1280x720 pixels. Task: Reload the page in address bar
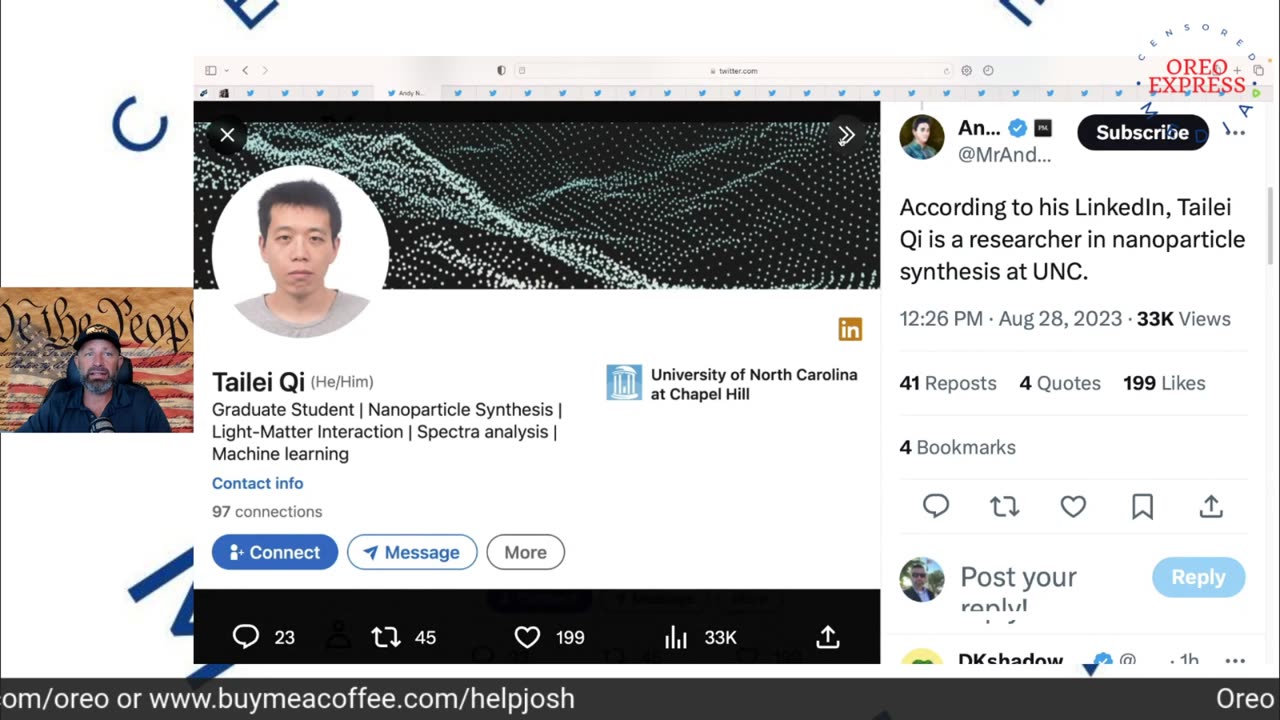946,70
